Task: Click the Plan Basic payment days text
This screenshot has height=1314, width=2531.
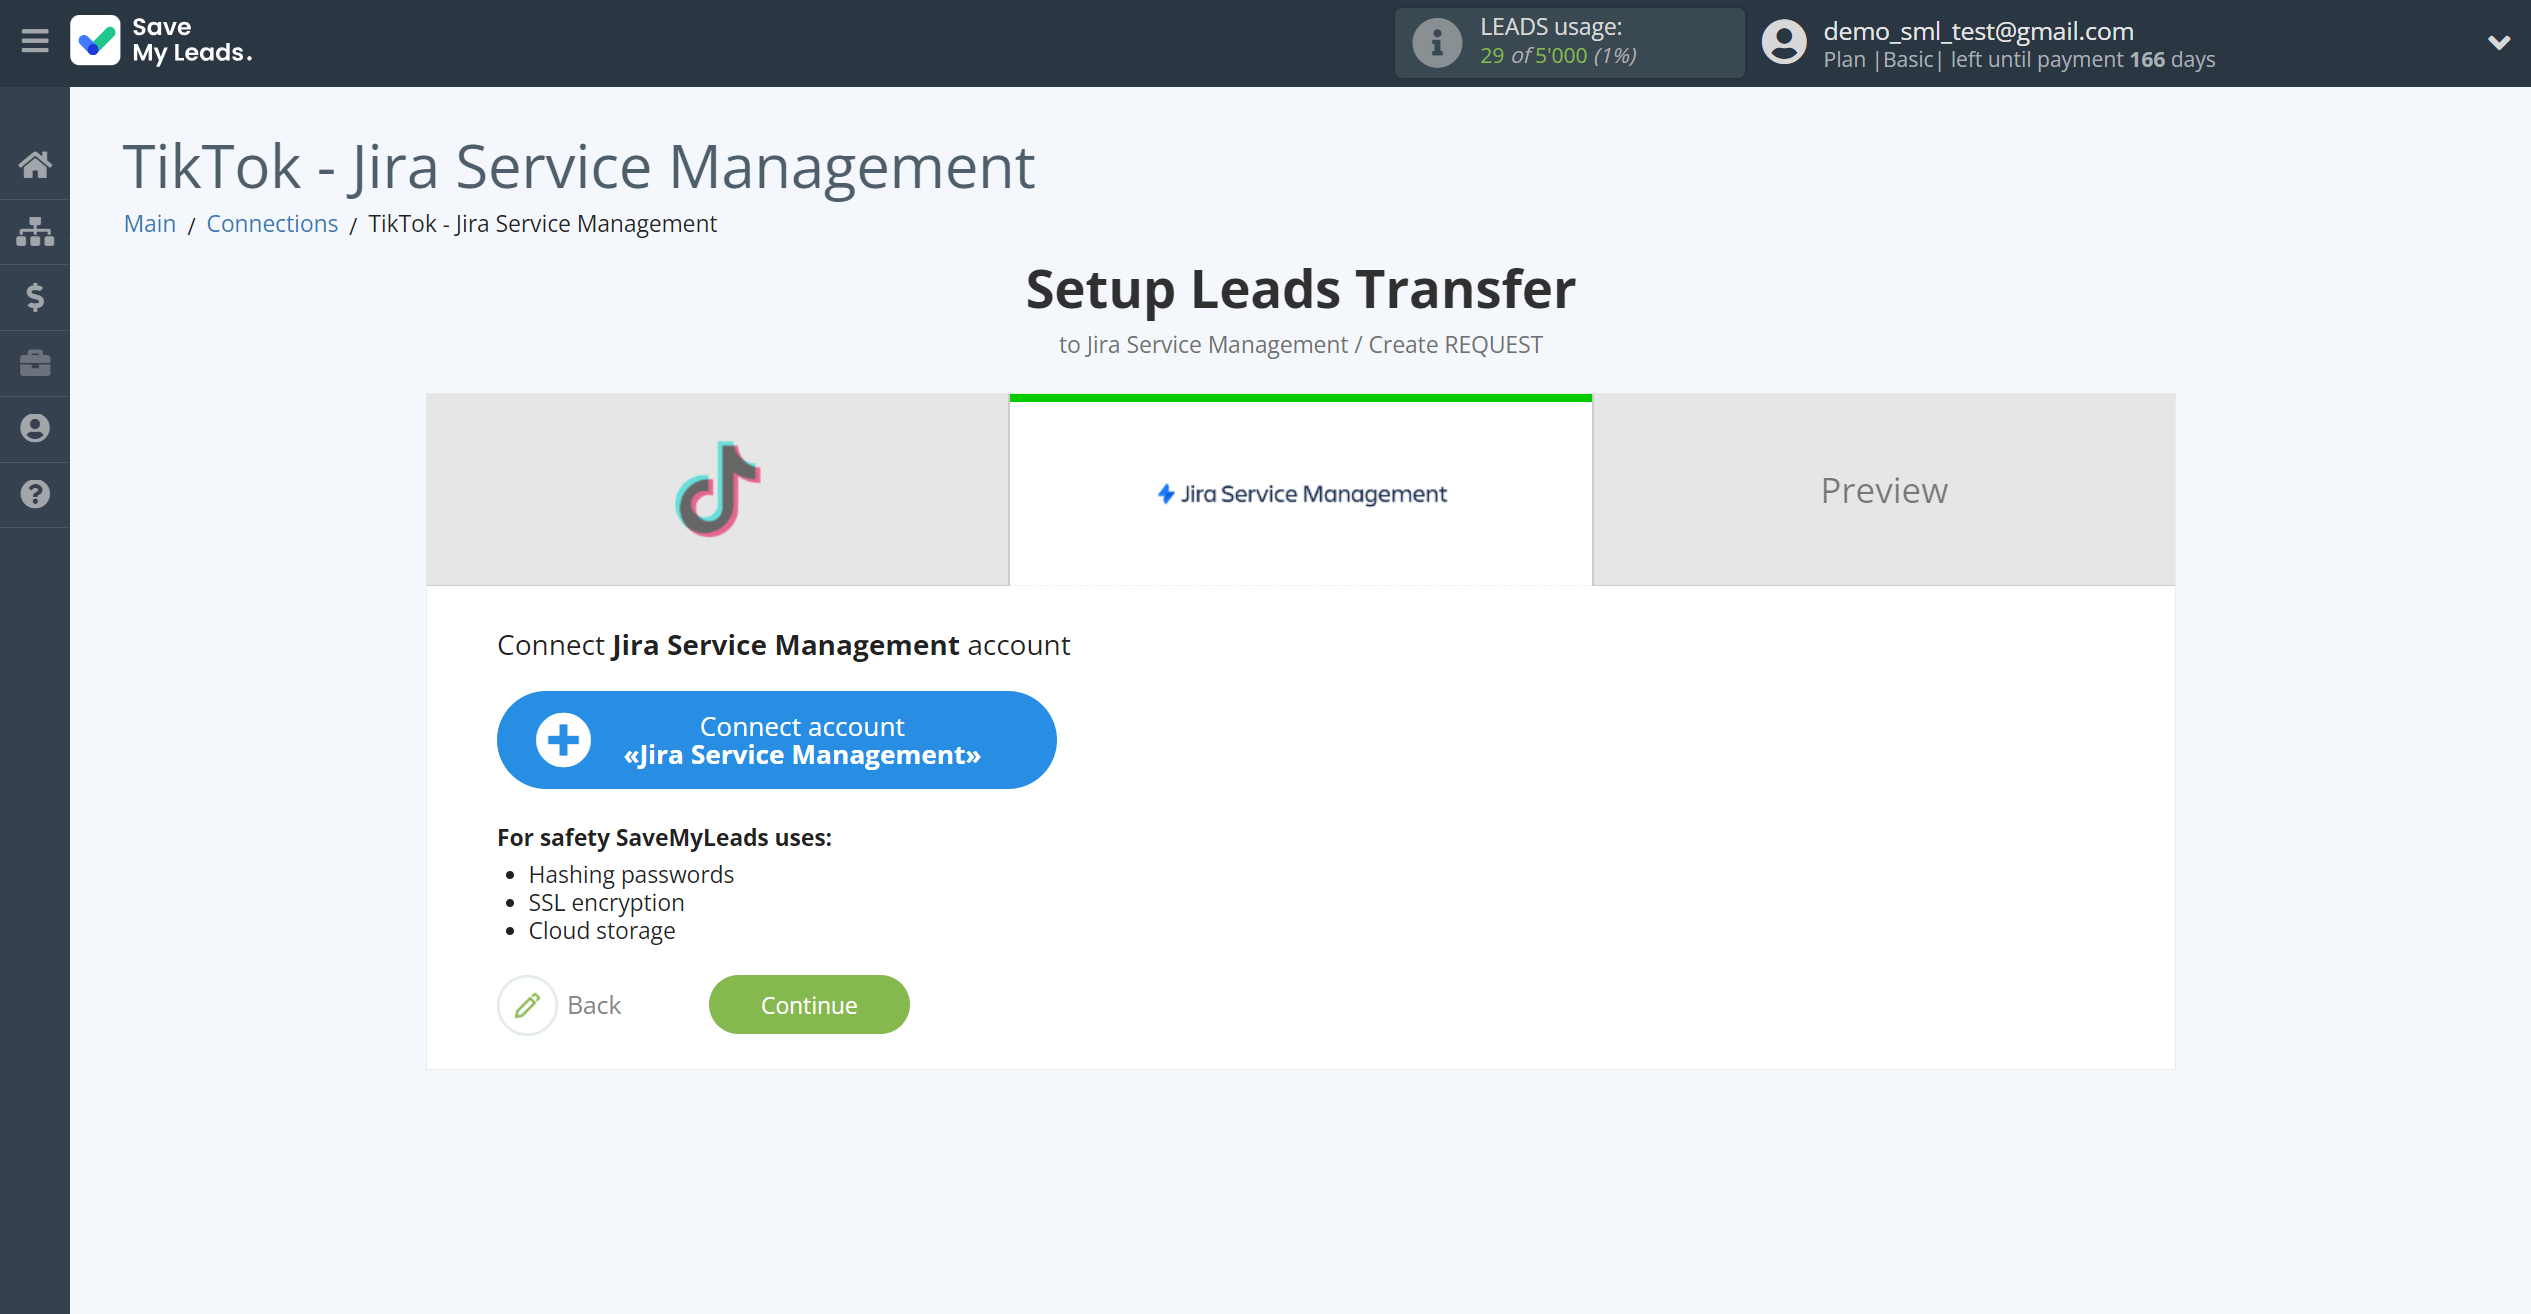Action: pyautogui.click(x=2019, y=60)
